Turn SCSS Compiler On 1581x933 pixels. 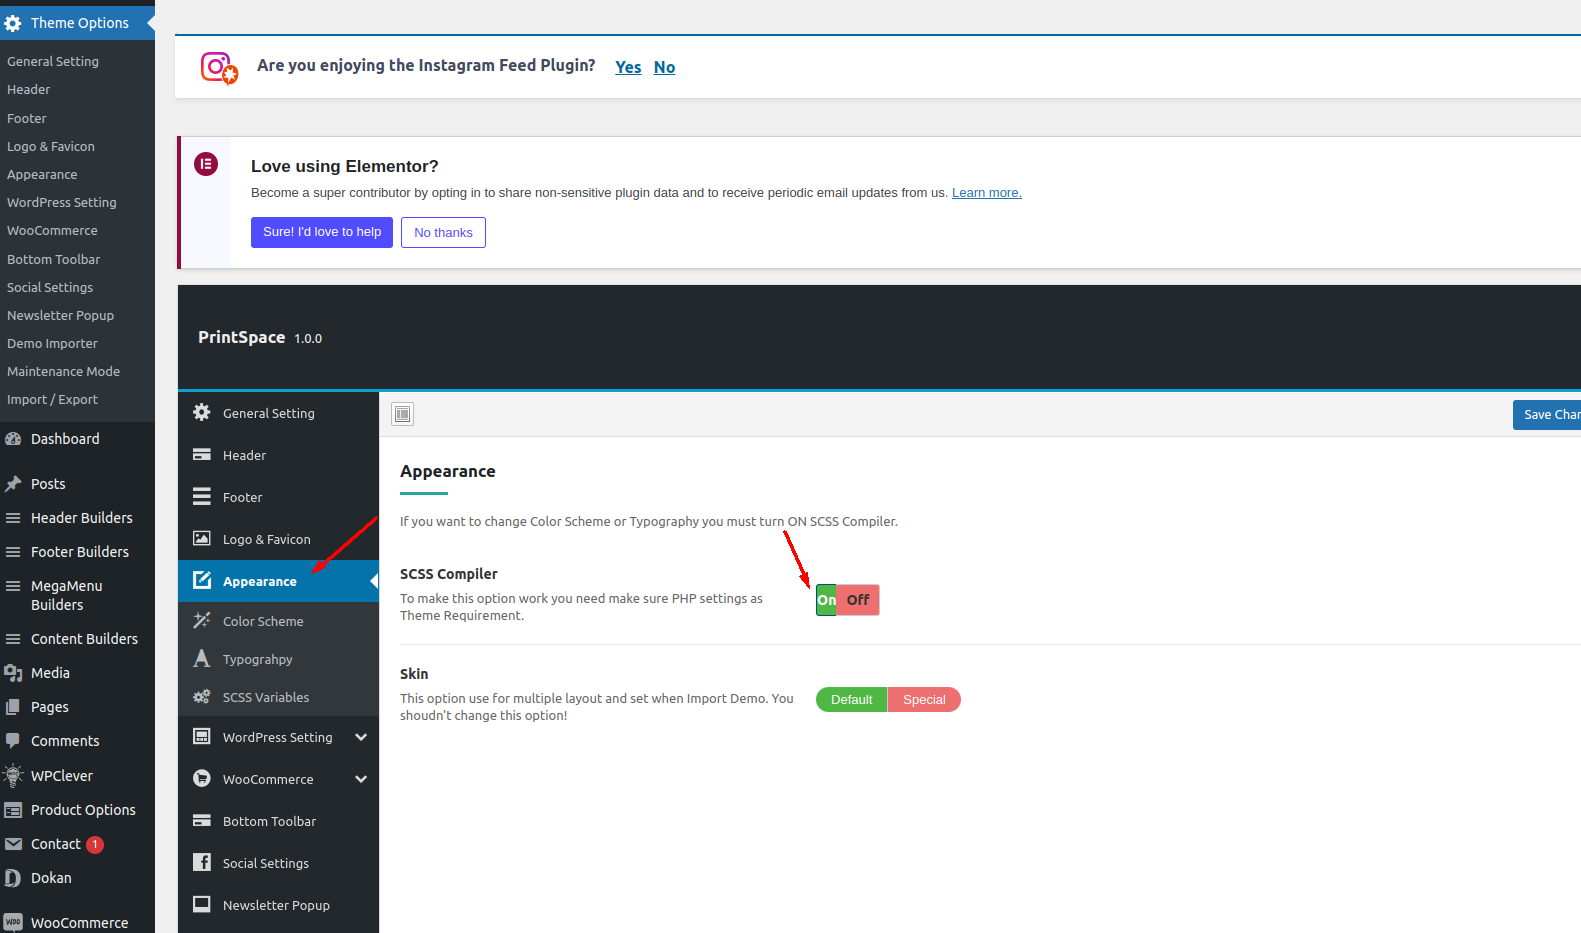[826, 600]
